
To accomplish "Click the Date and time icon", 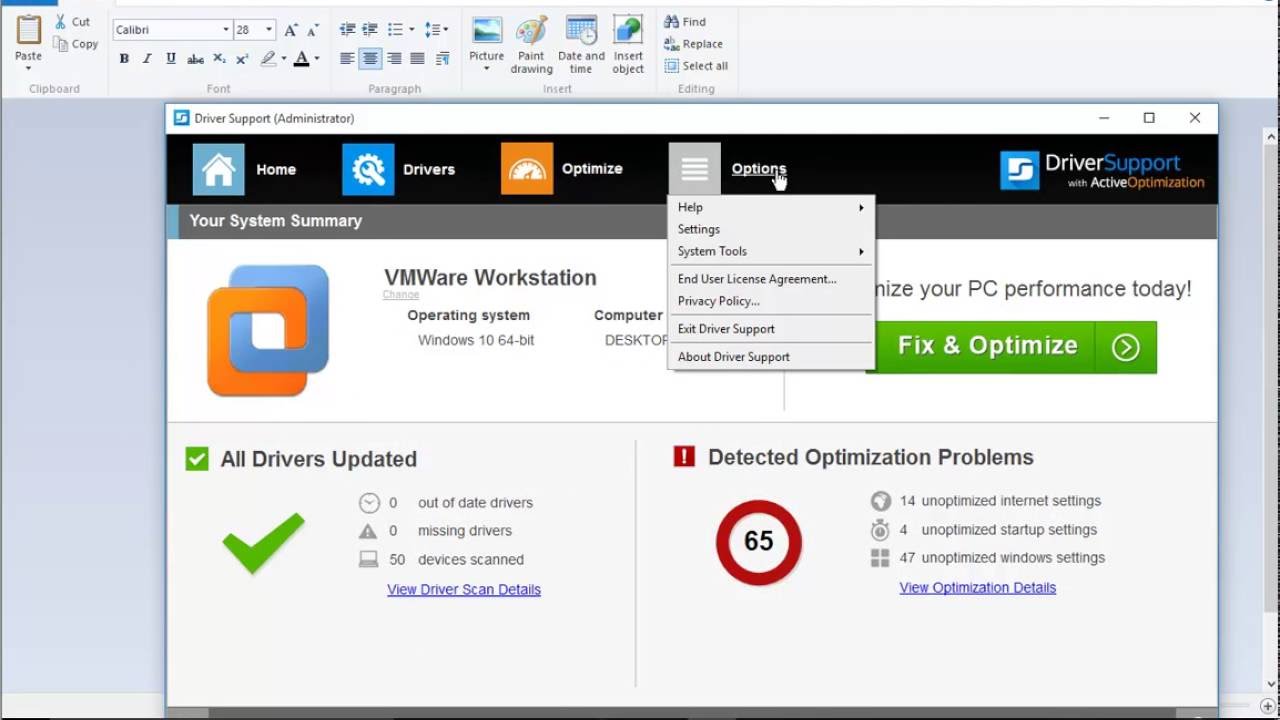I will click(581, 44).
